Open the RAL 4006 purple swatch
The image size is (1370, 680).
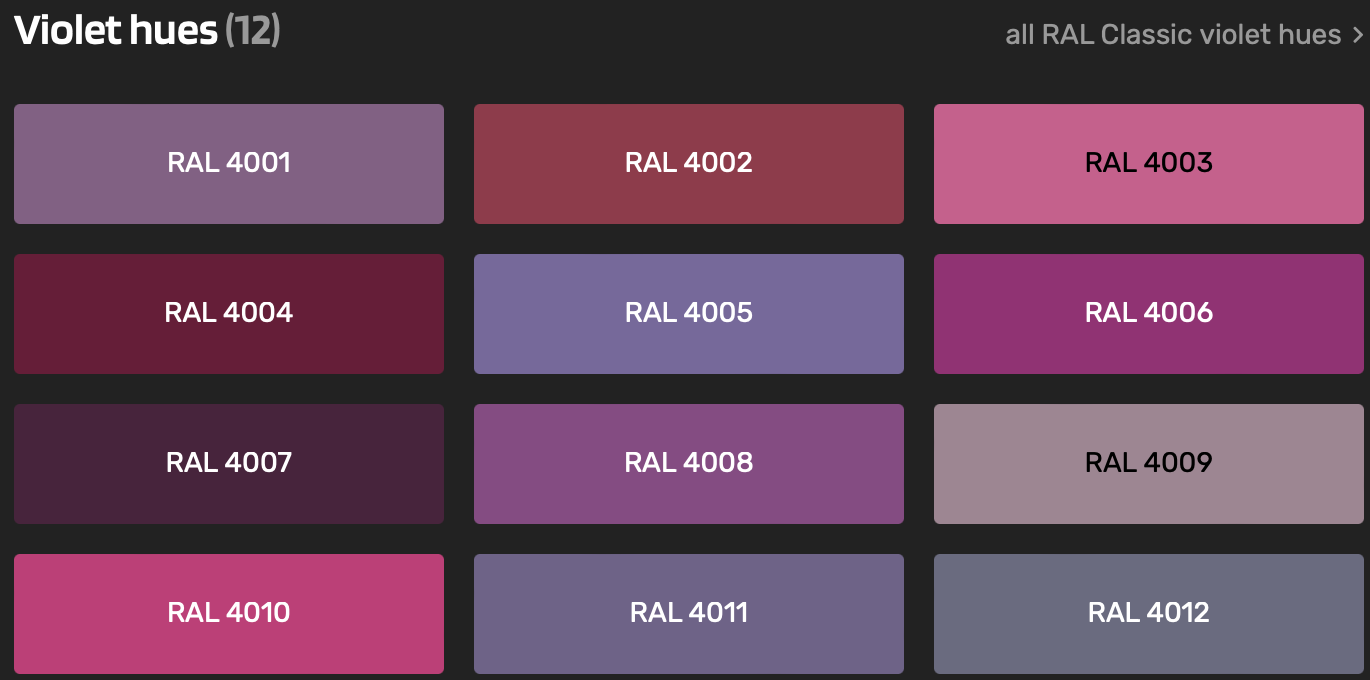coord(1148,314)
